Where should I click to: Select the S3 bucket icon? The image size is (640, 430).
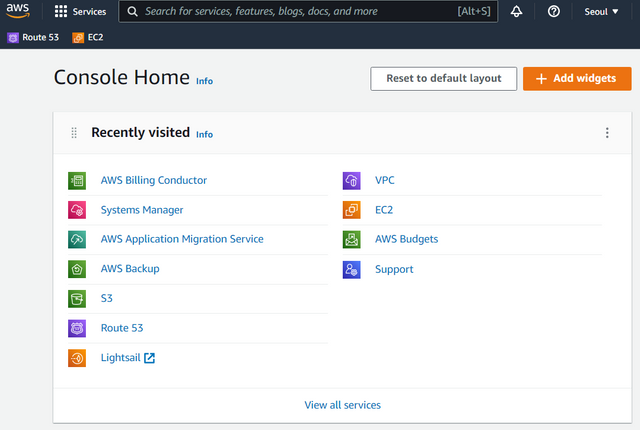[77, 299]
